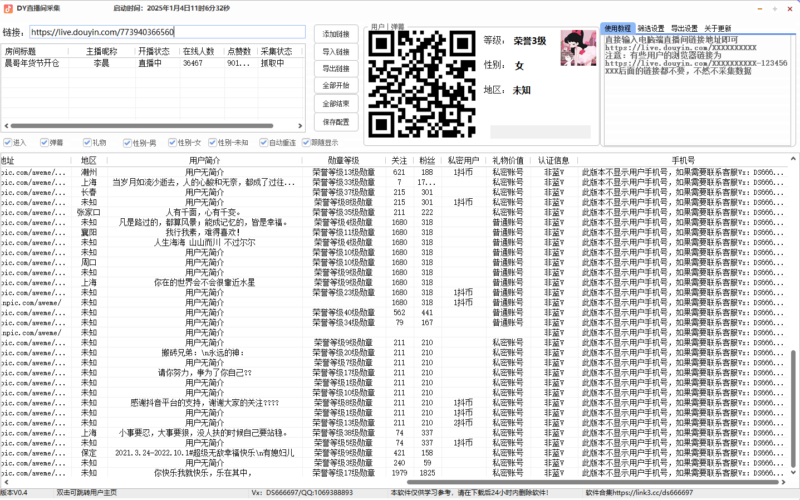This screenshot has width=800, height=500.
Task: Click the 抓取中 status cell
Action: coord(272,63)
